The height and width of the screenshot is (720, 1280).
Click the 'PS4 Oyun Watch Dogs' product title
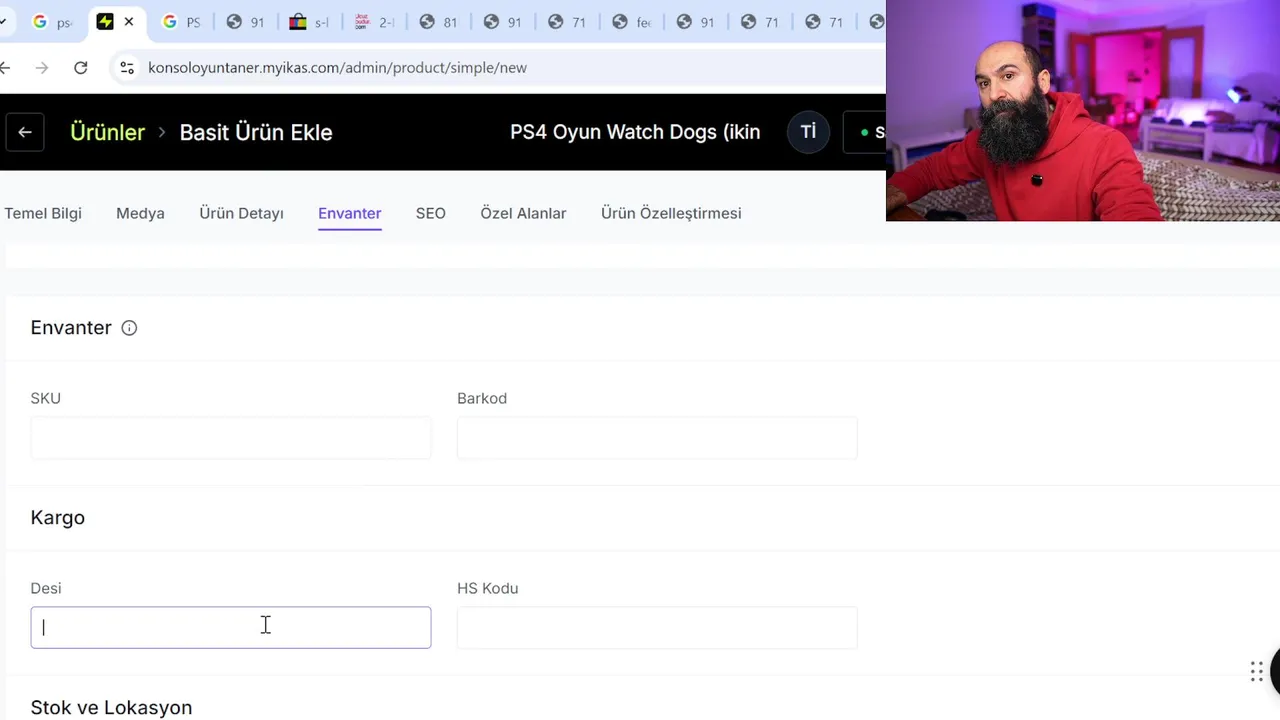click(x=635, y=132)
